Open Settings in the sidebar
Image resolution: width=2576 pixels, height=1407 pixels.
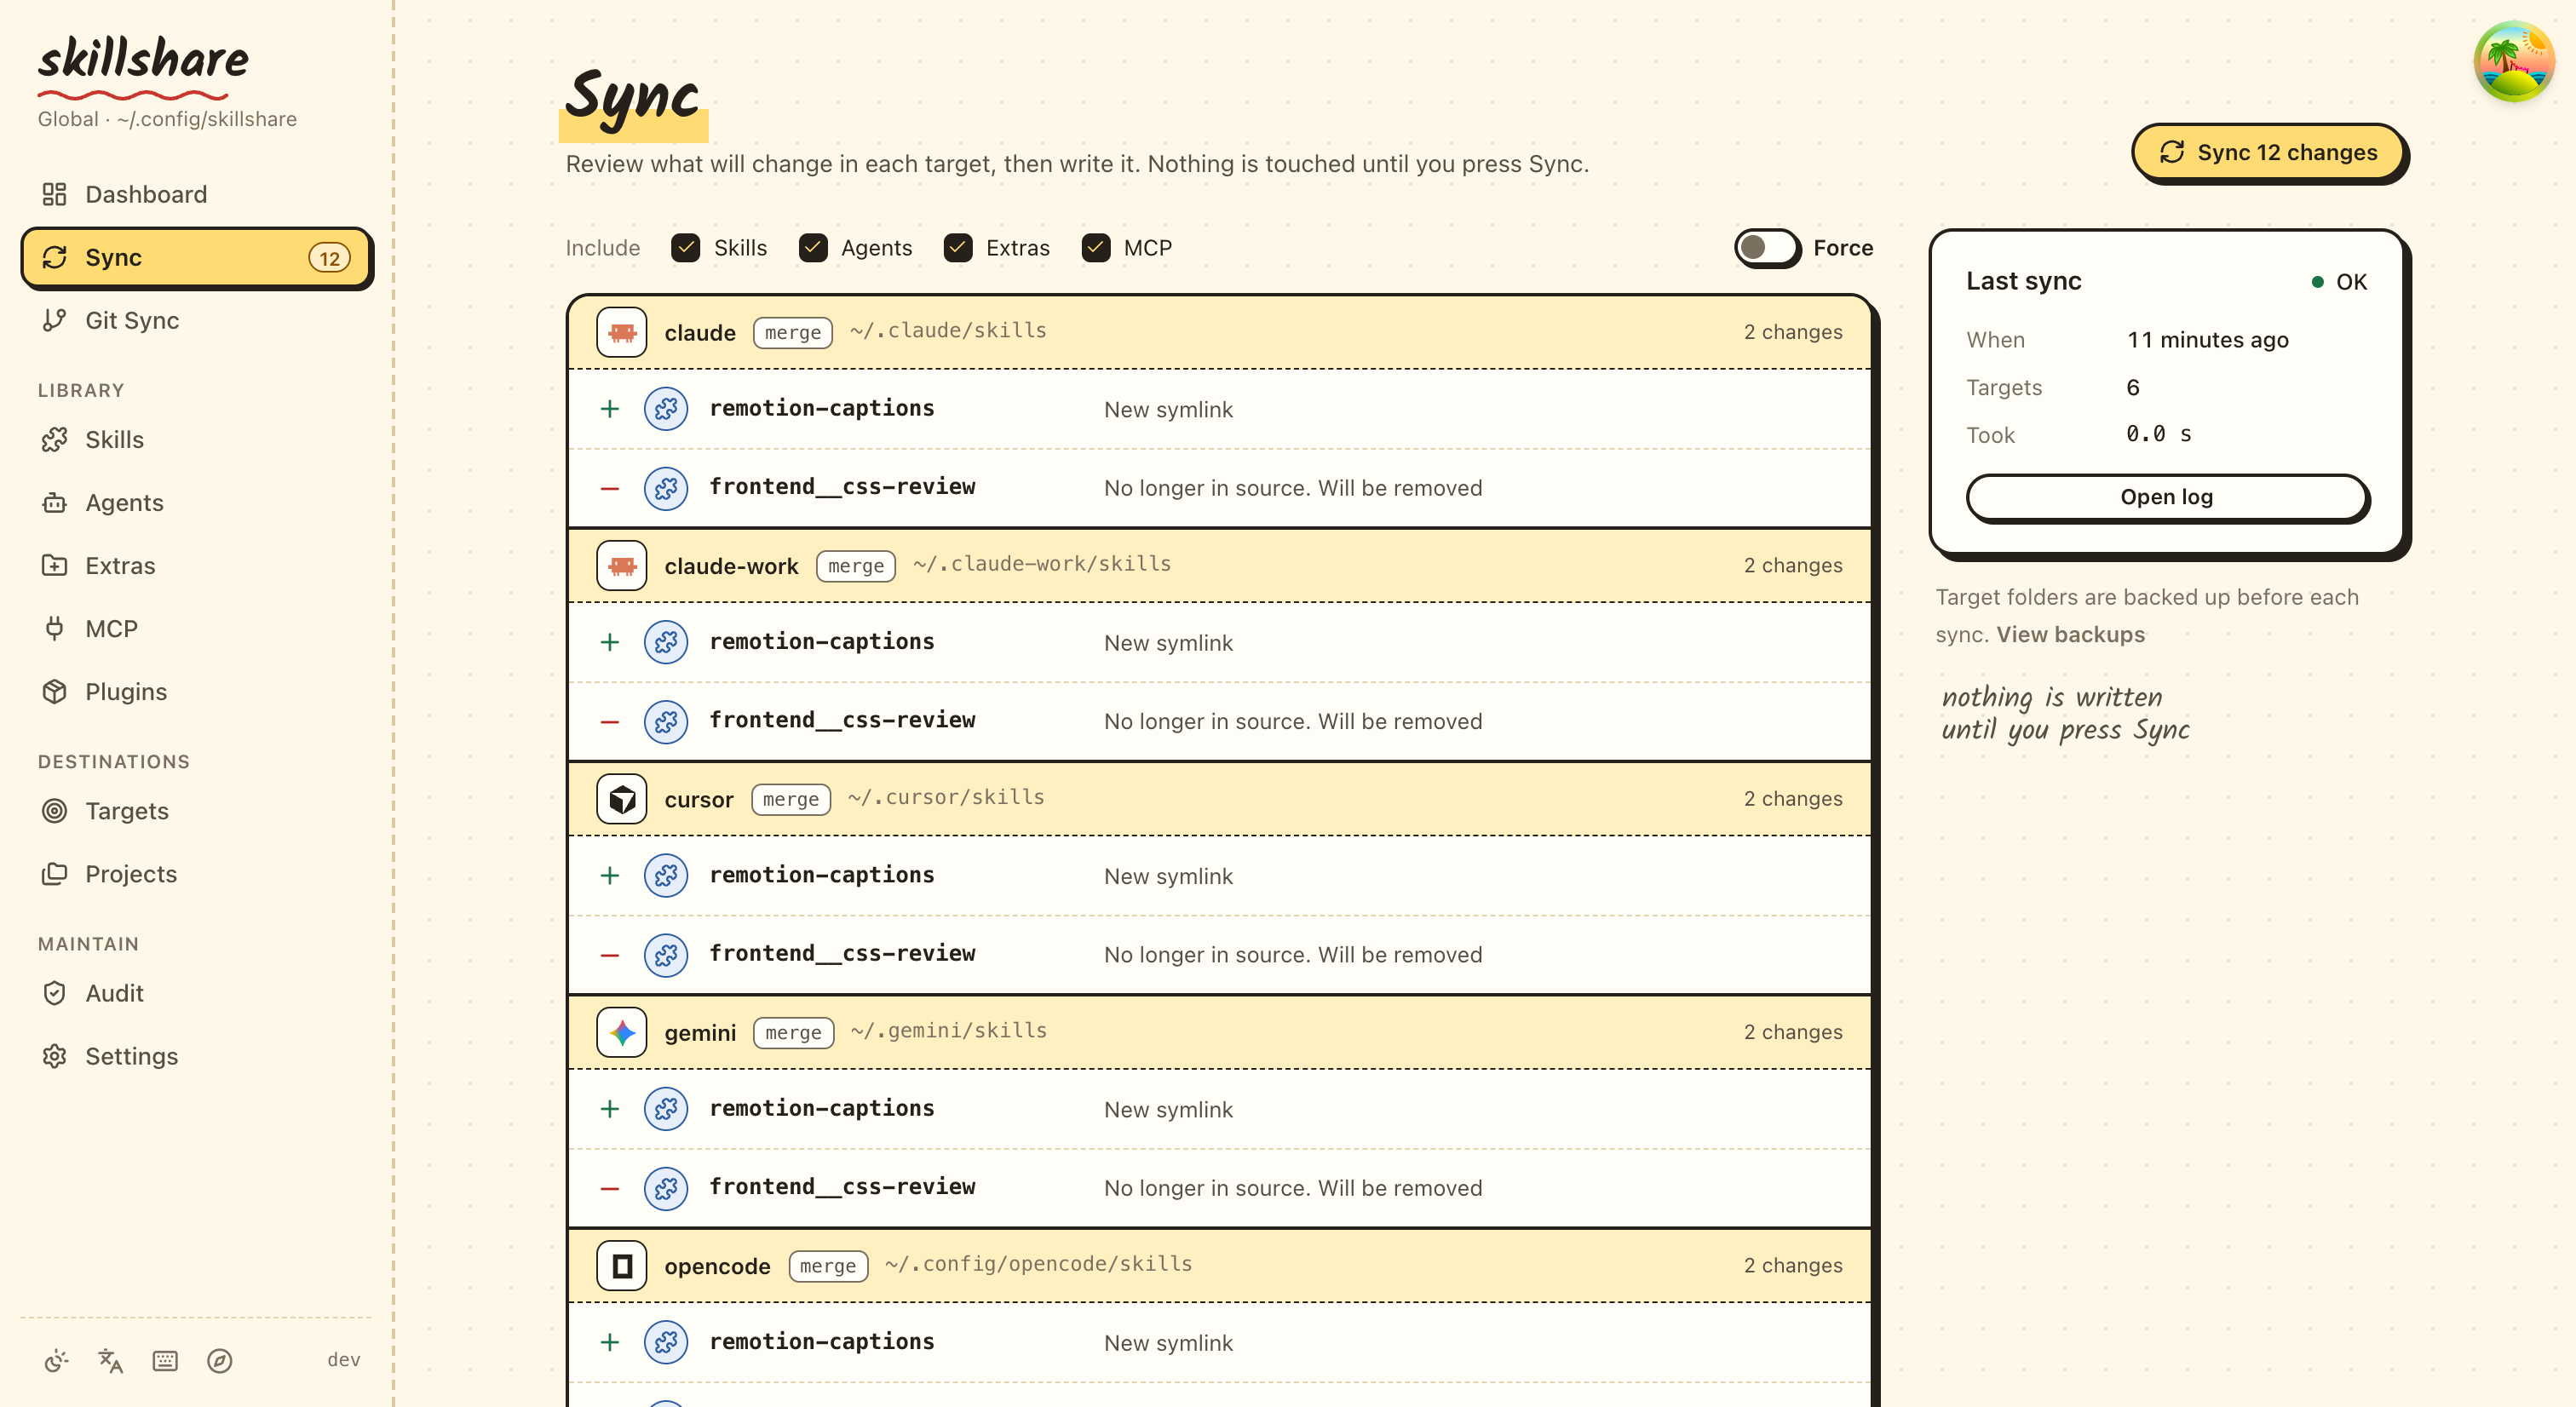pos(196,1056)
